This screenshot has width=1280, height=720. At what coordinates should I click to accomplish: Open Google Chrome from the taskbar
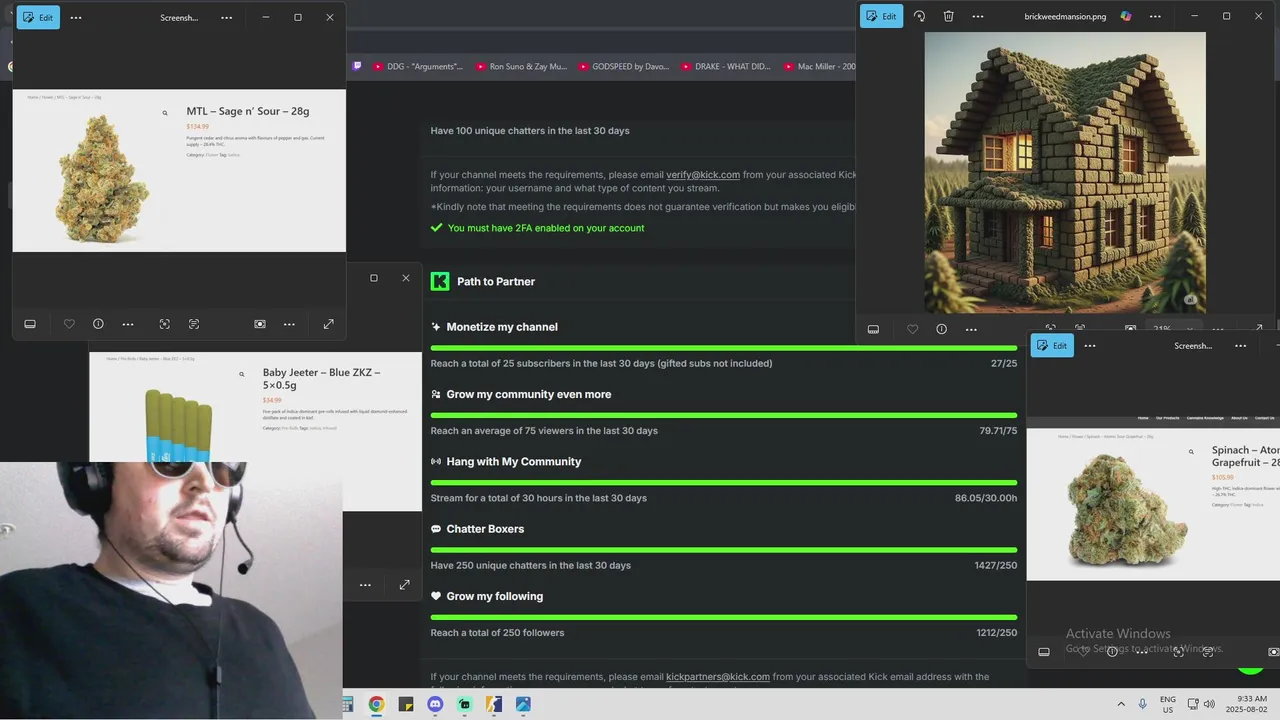coord(376,704)
